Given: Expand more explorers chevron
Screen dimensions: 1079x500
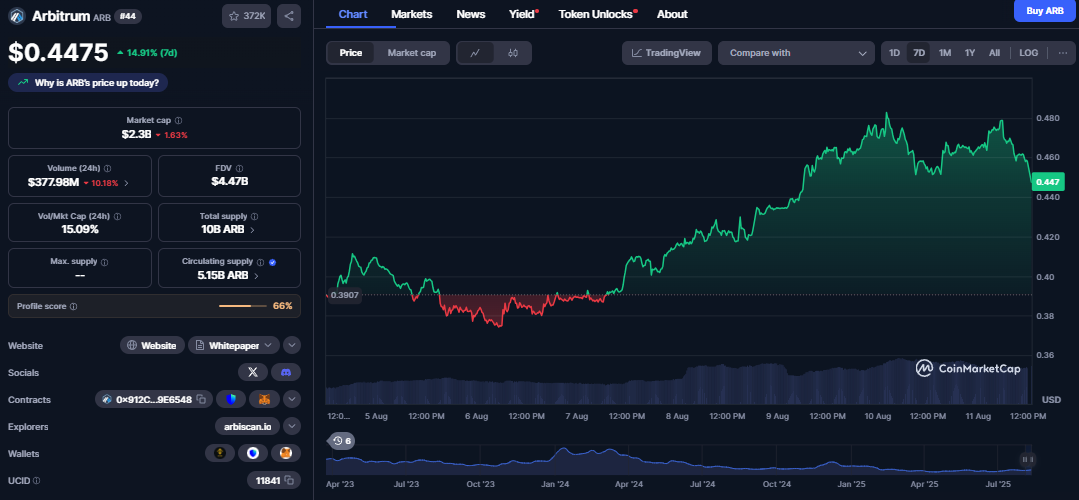Looking at the screenshot, I should 292,426.
